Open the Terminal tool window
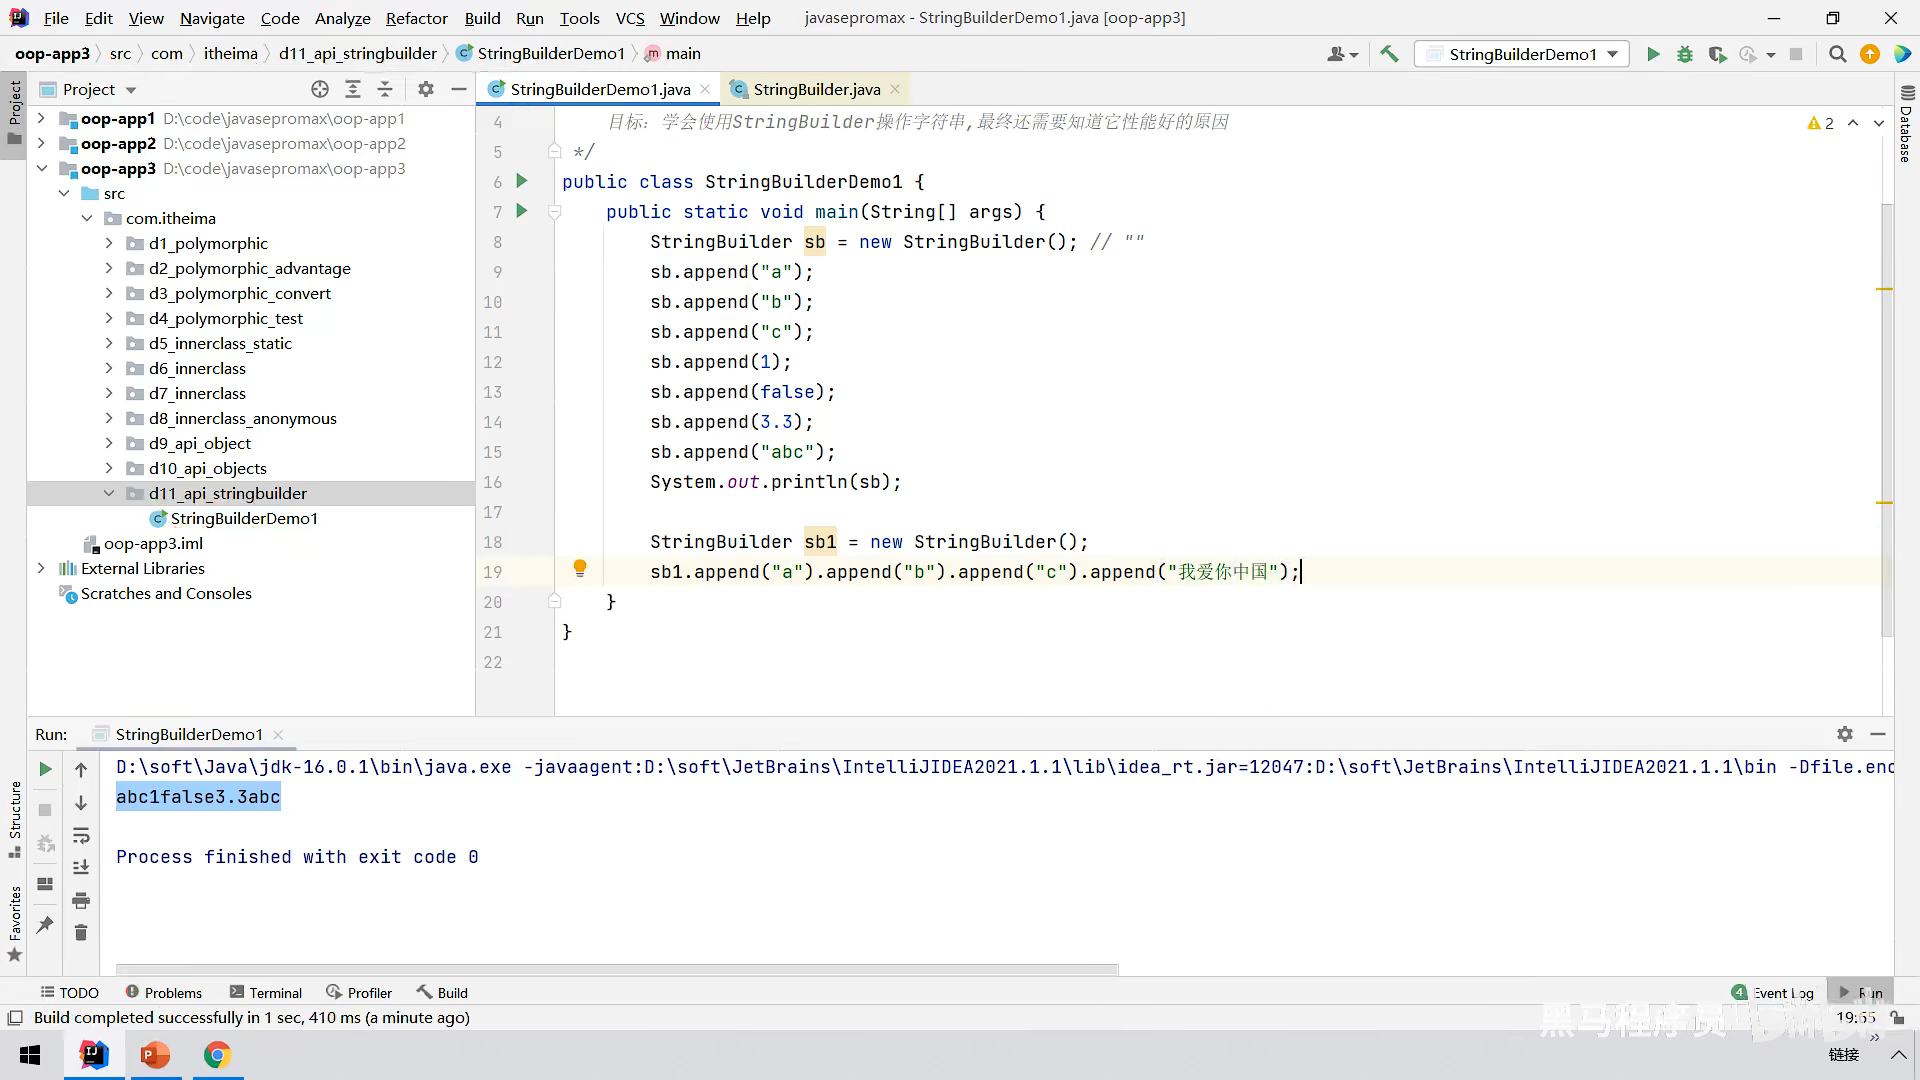This screenshot has width=1920, height=1080. (265, 992)
